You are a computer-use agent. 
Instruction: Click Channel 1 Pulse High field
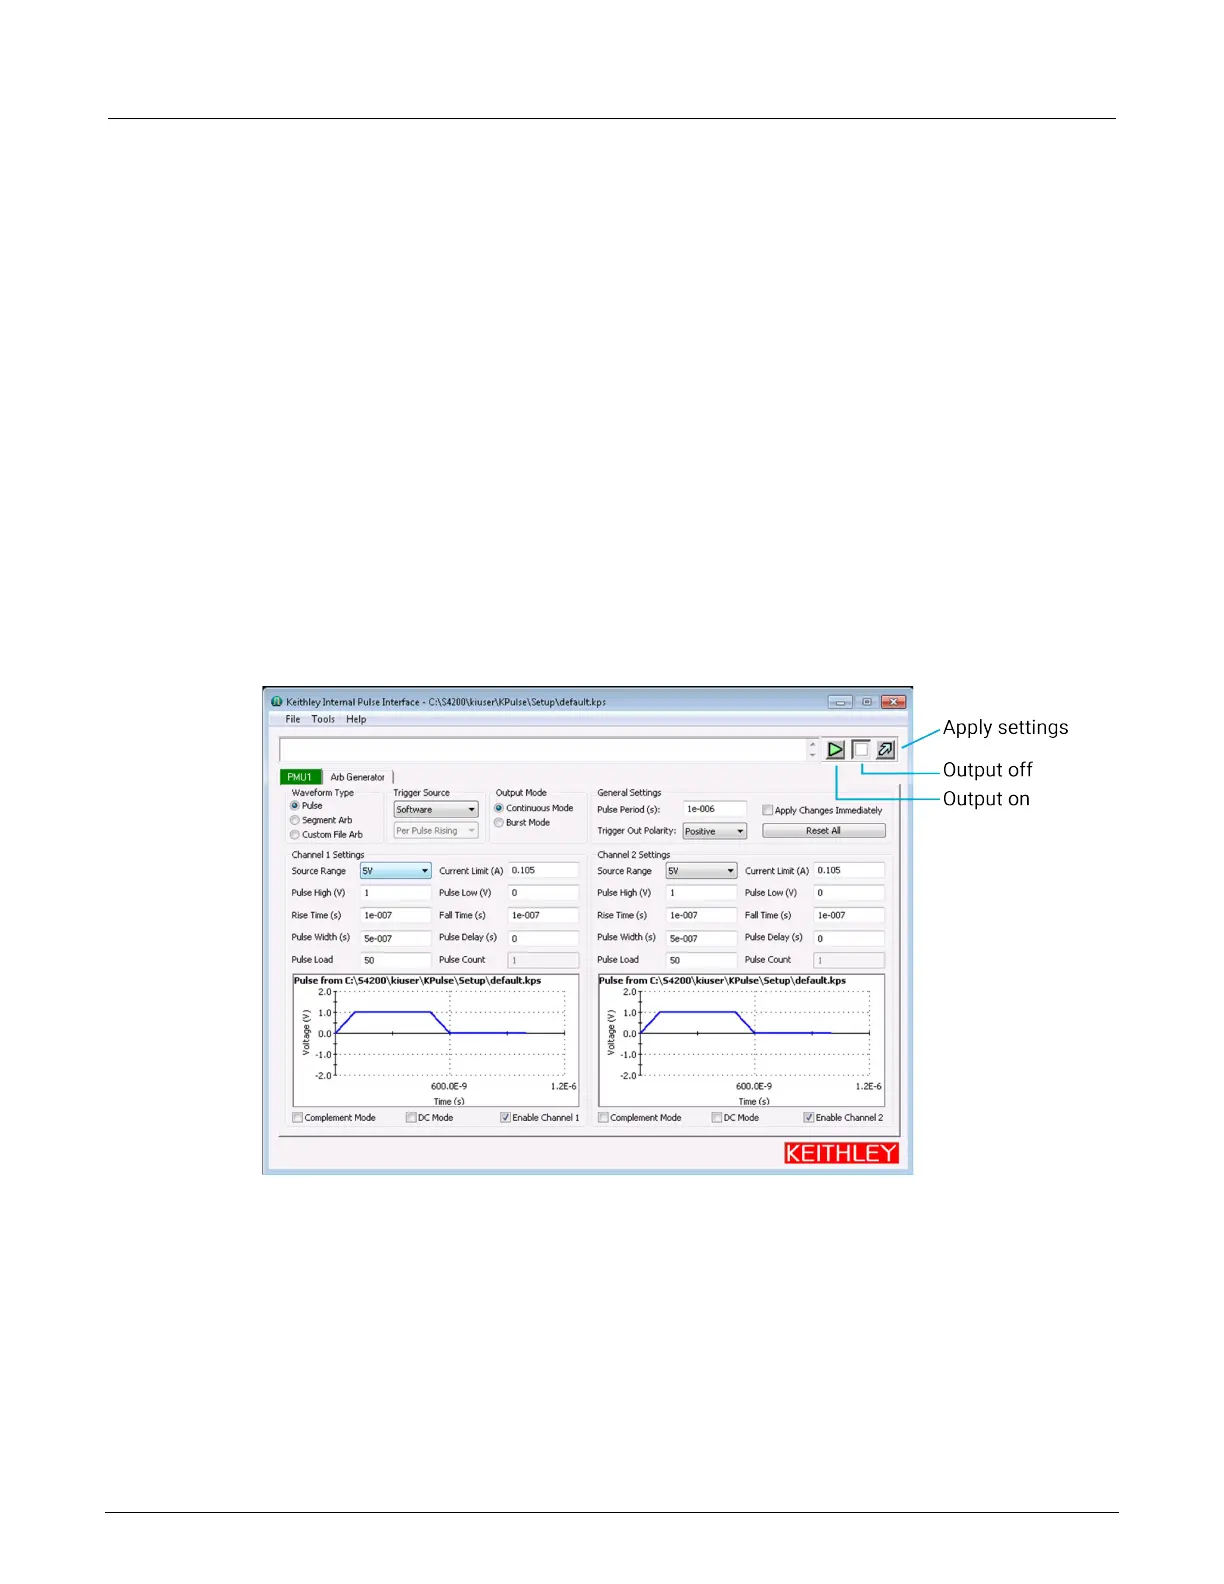(x=396, y=893)
